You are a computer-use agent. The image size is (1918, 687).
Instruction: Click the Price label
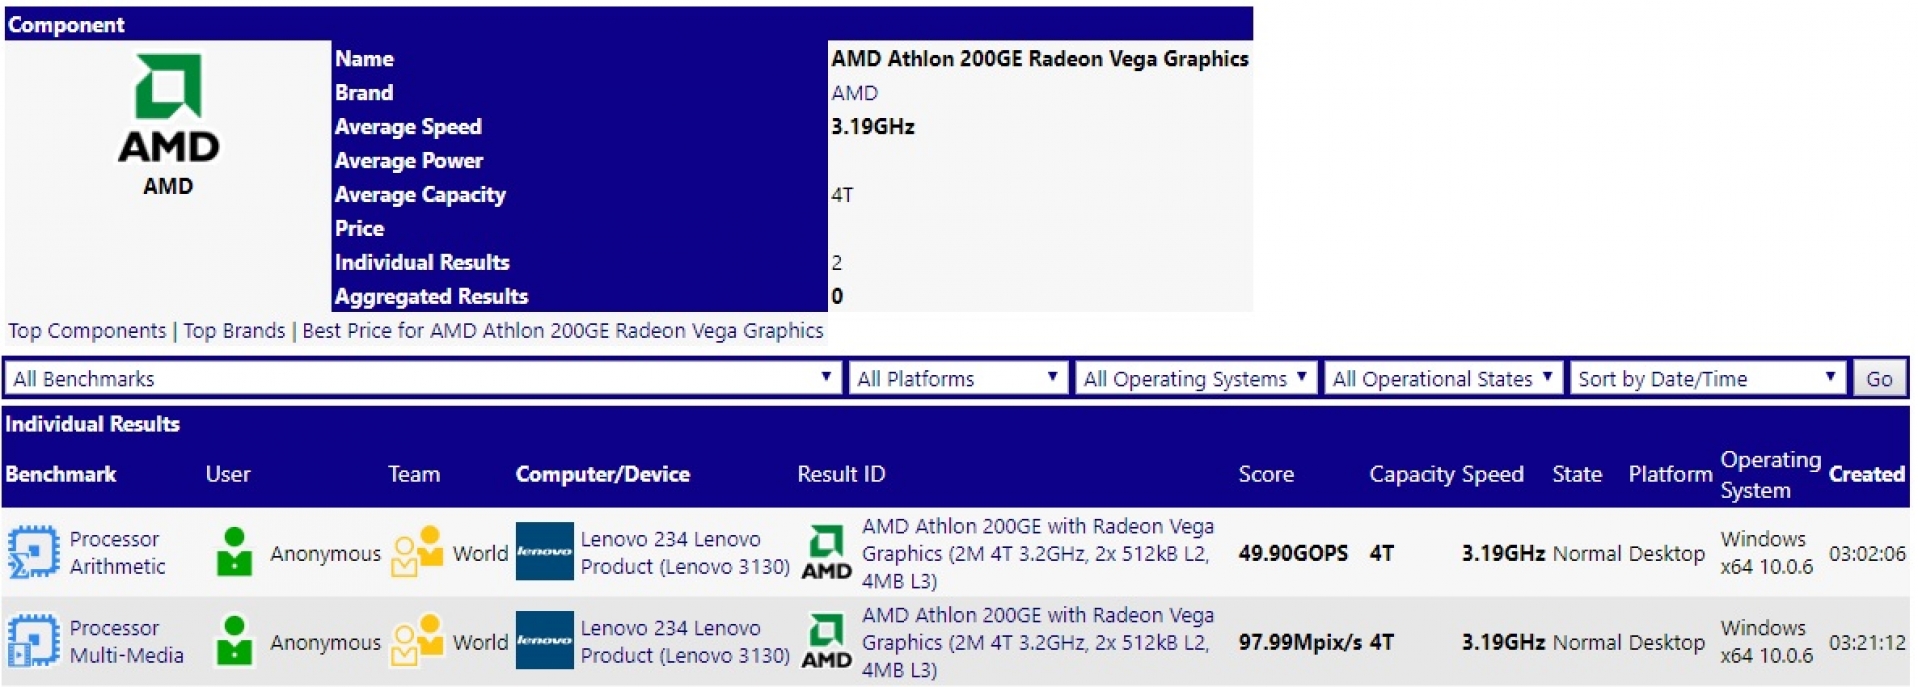point(359,229)
